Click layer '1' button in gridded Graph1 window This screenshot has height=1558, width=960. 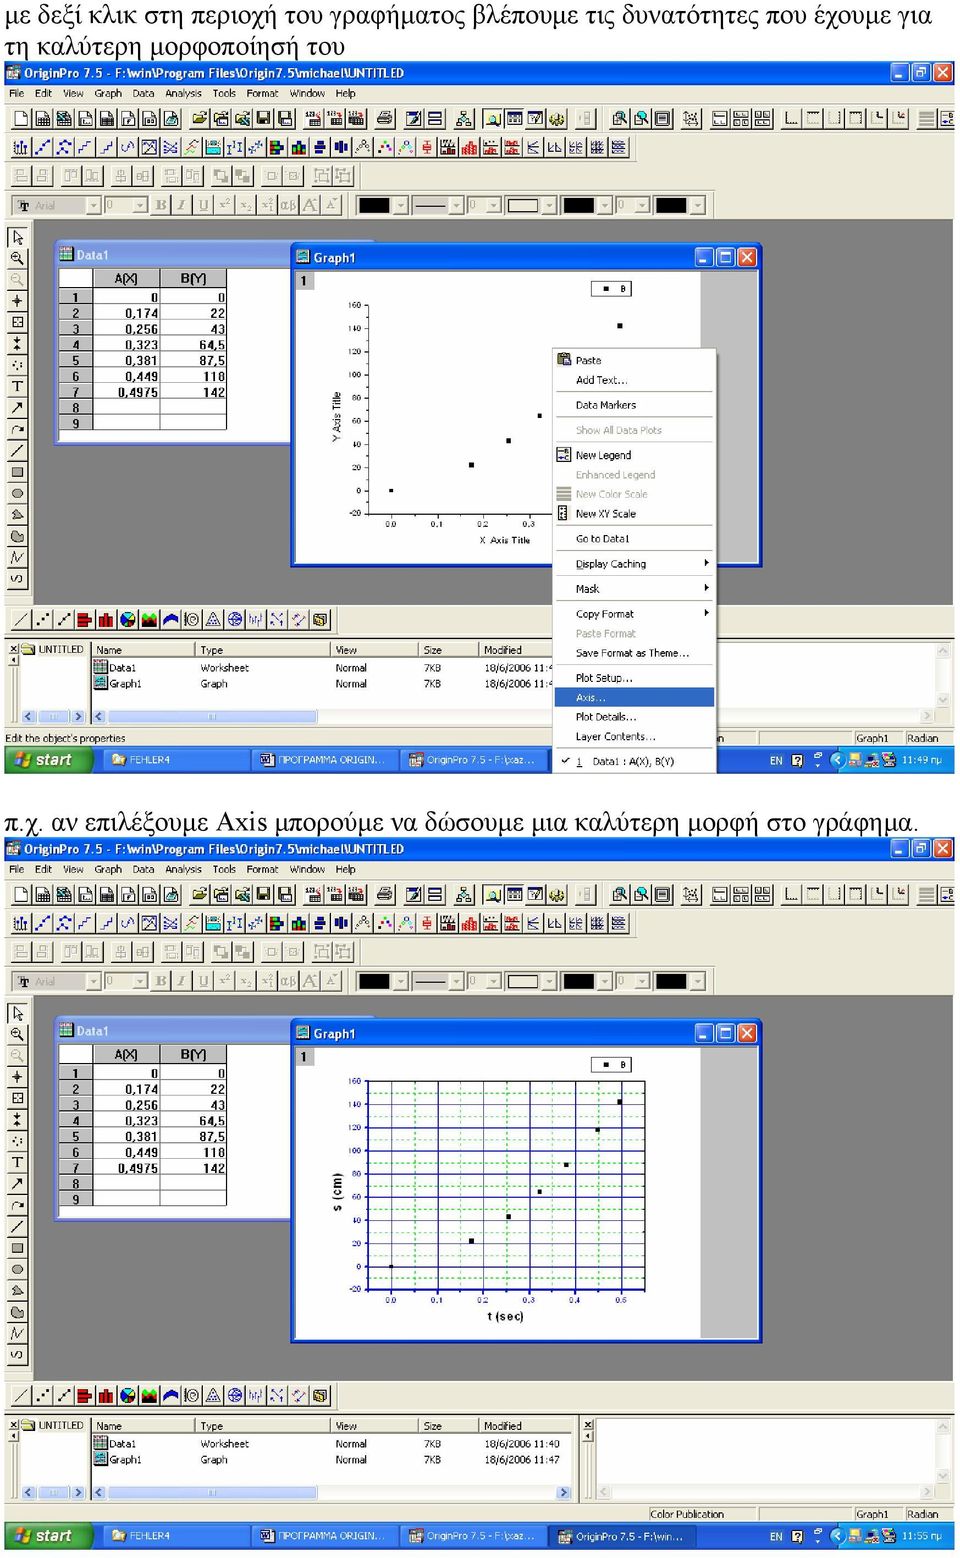(303, 1056)
